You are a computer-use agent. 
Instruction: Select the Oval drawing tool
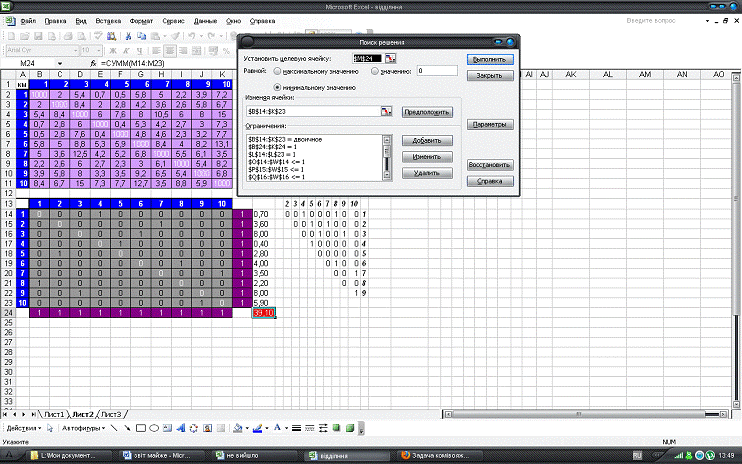pyautogui.click(x=156, y=428)
